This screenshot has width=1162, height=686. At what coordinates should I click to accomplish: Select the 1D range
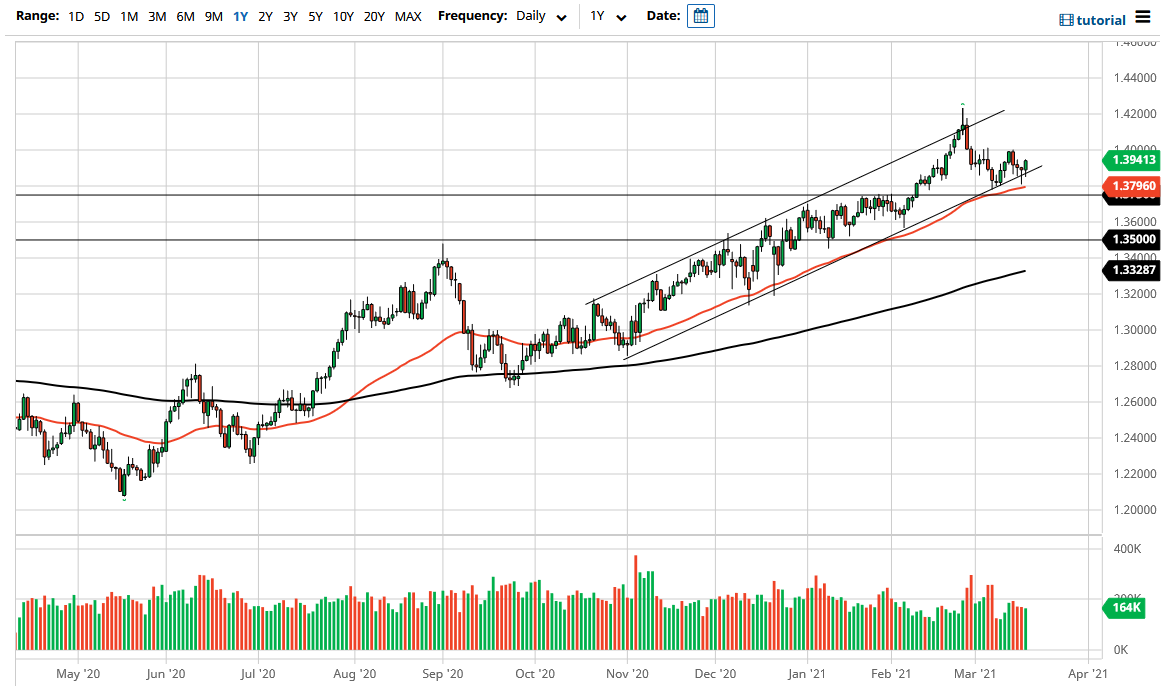[76, 16]
